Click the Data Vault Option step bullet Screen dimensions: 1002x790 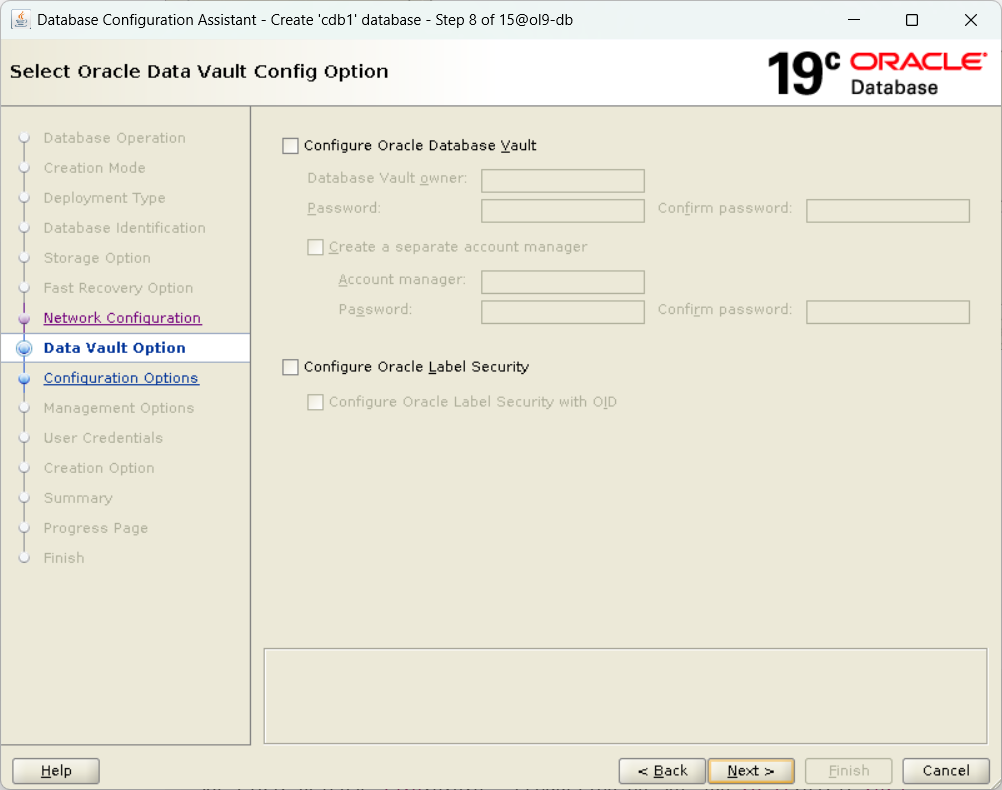pos(24,348)
